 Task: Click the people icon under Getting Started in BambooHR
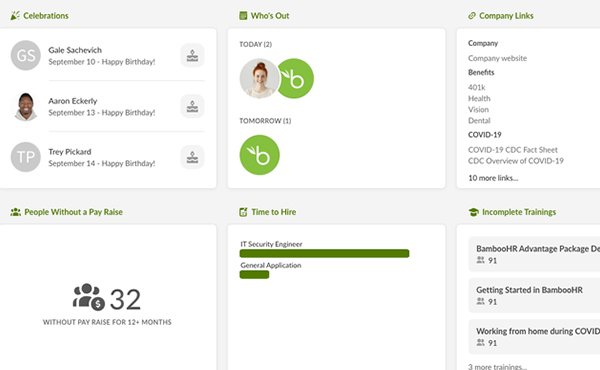pyautogui.click(x=481, y=302)
